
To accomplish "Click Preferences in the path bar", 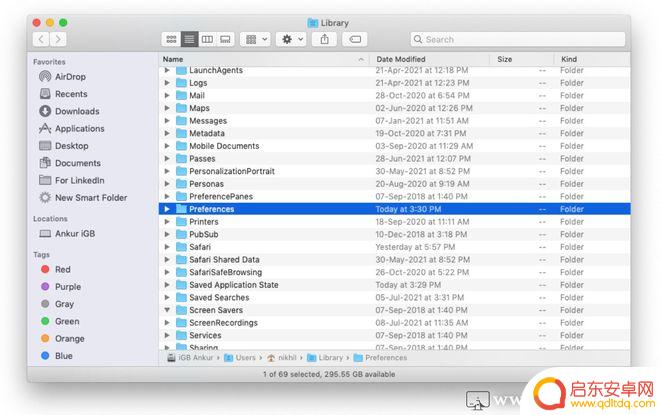I will [381, 358].
